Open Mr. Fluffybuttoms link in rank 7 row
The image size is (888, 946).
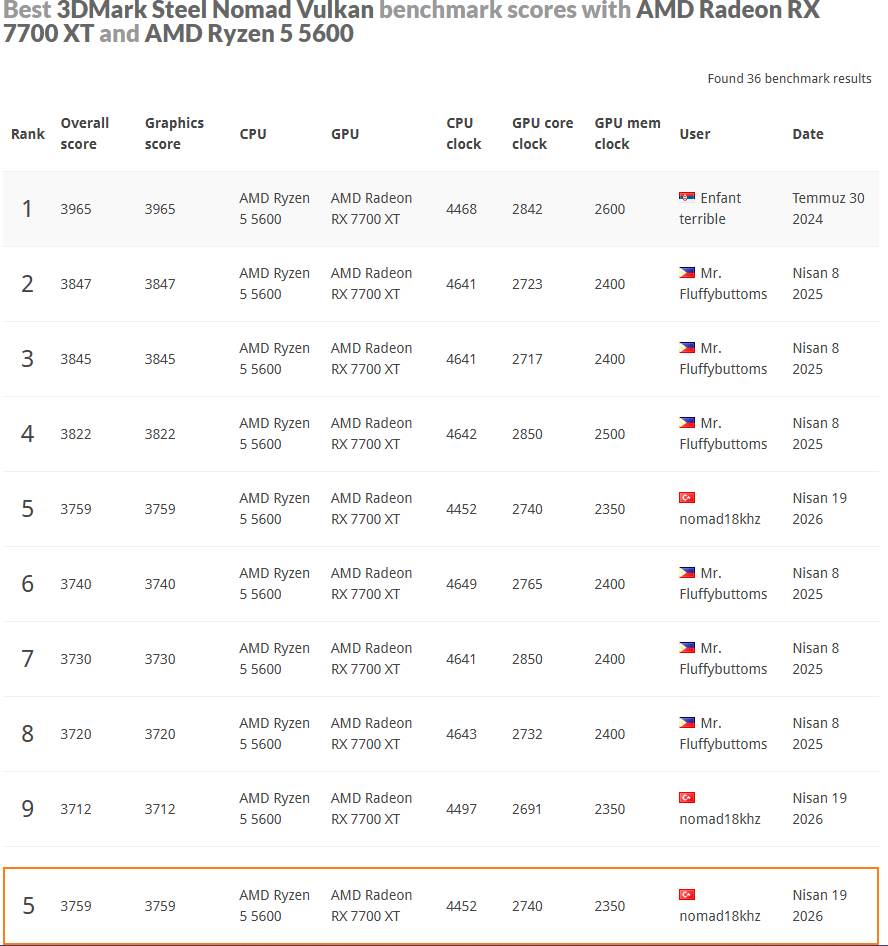tap(723, 658)
